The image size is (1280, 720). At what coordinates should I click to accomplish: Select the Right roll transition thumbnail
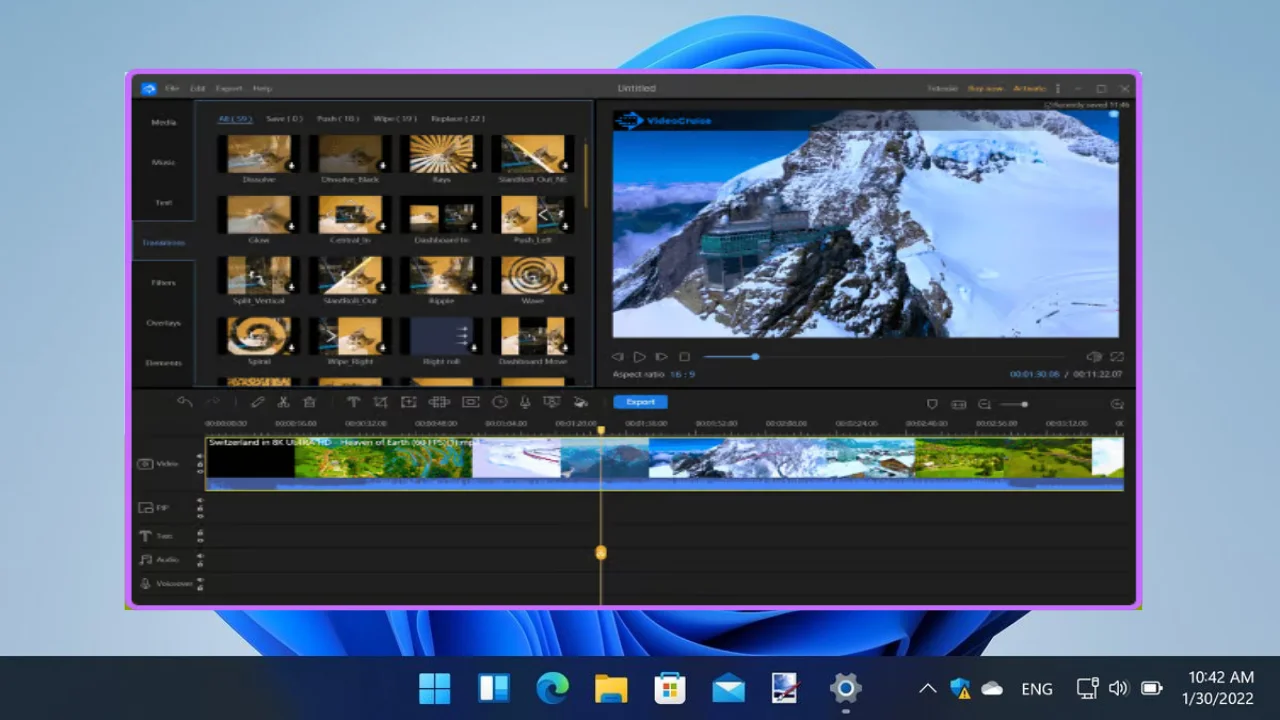[441, 336]
